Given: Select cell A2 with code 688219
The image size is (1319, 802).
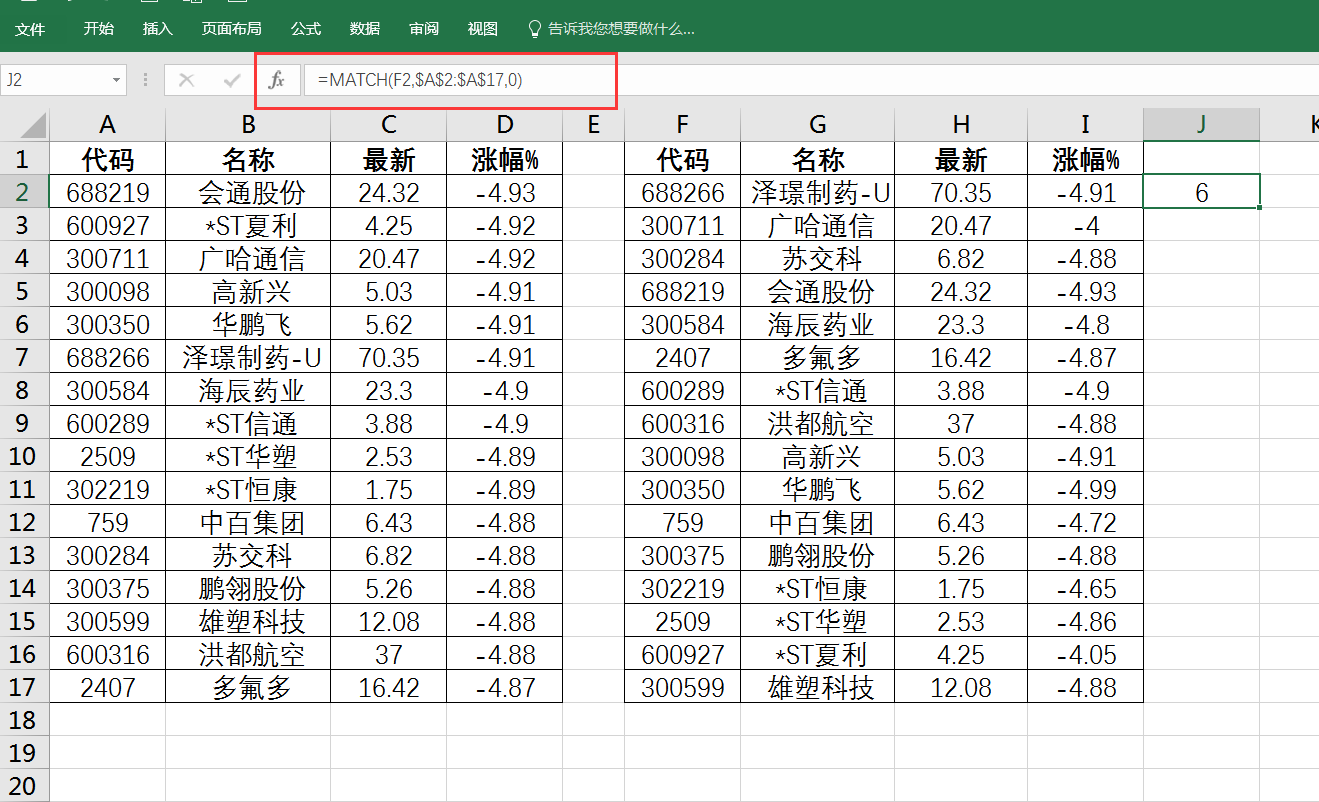Looking at the screenshot, I should (108, 192).
